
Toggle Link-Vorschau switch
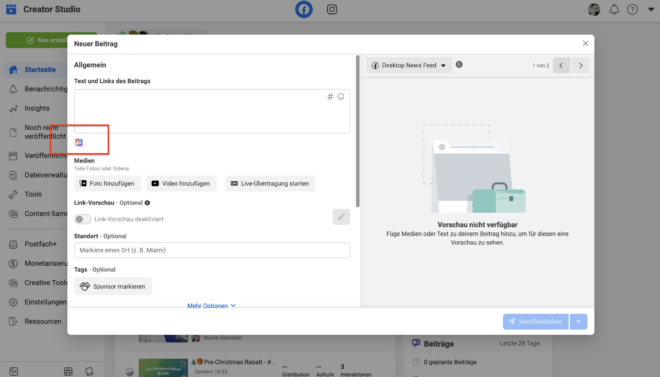pos(82,219)
